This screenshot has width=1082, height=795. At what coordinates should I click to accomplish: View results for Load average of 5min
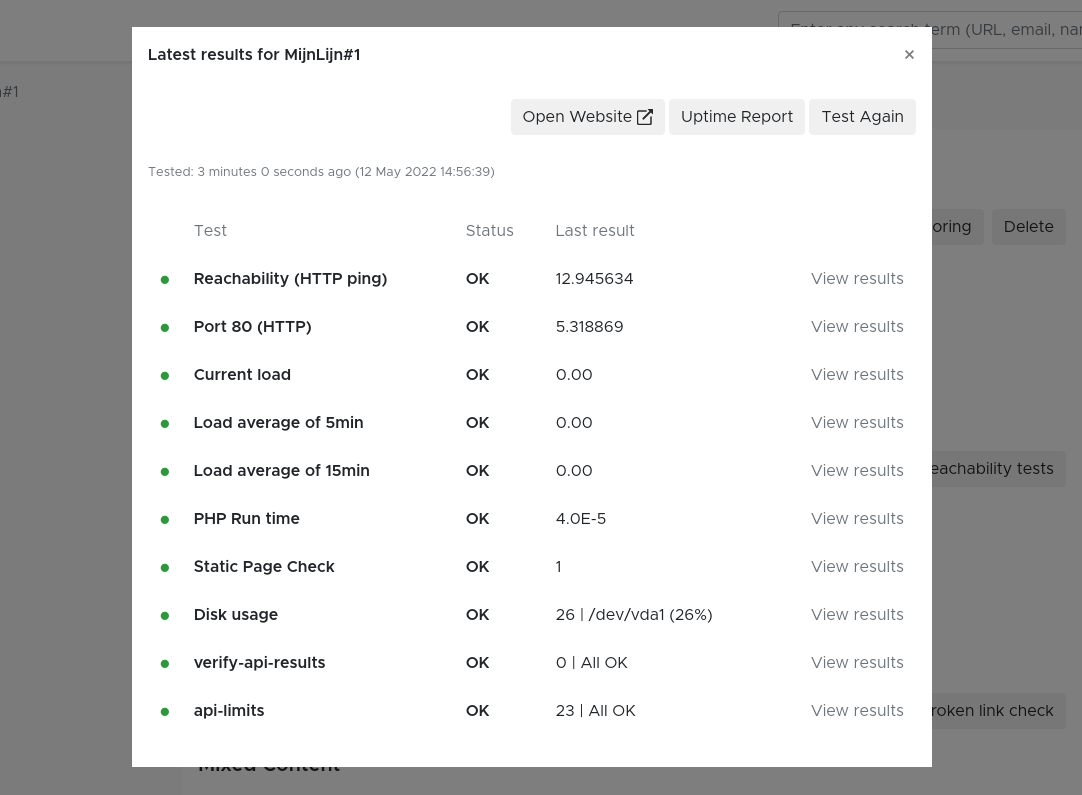857,423
